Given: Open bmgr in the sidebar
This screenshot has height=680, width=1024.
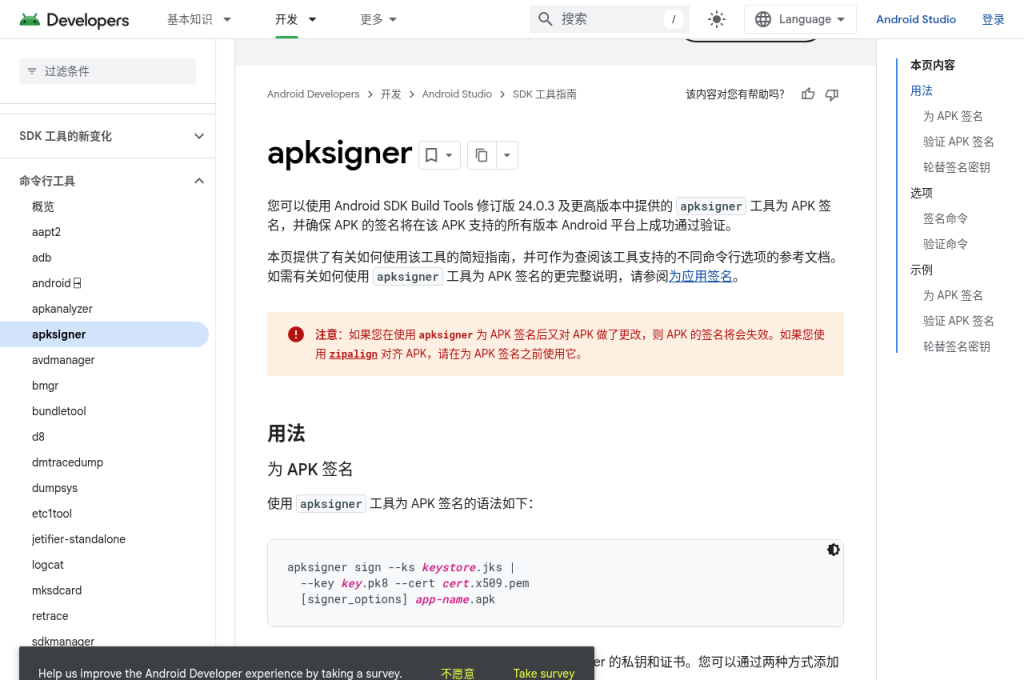Looking at the screenshot, I should click(x=45, y=385).
